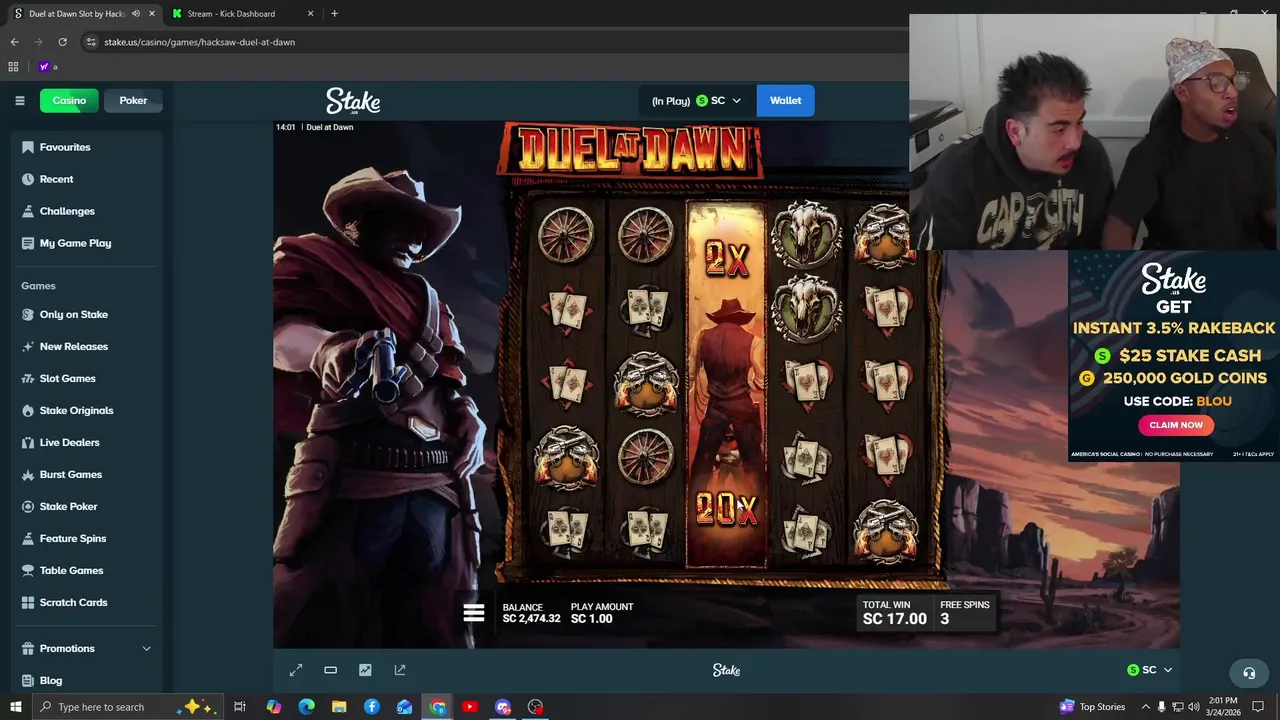
Task: Toggle theatre mode for the game
Action: tap(330, 670)
